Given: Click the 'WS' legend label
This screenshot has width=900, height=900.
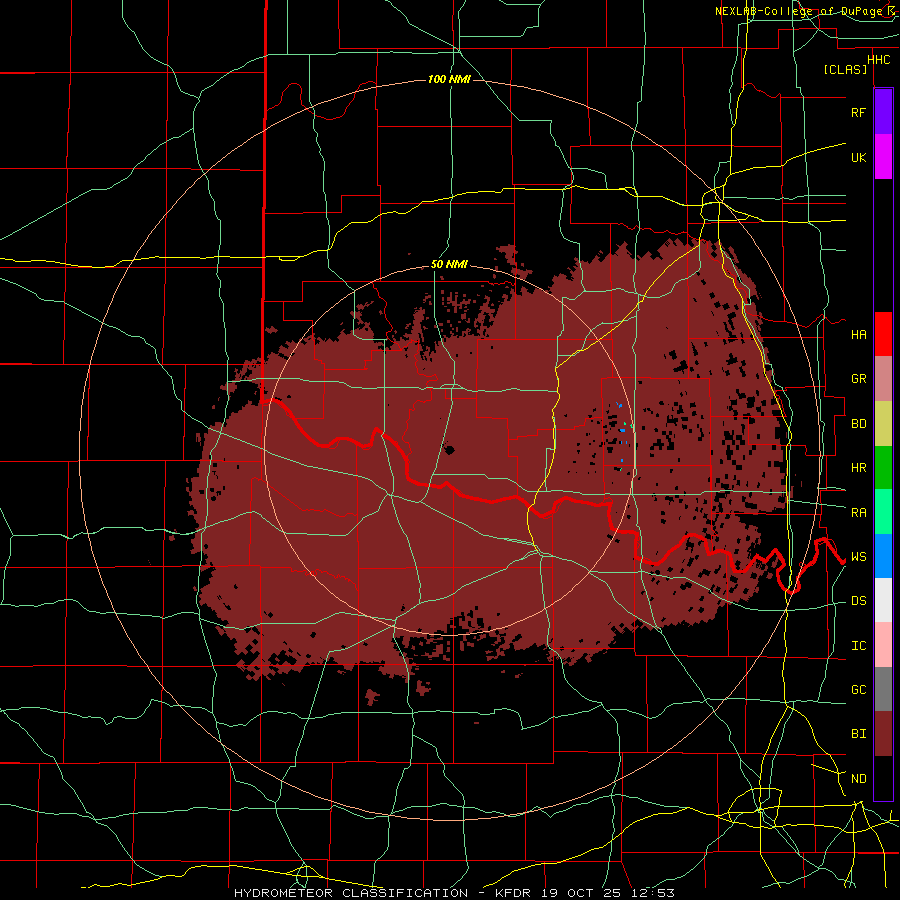Looking at the screenshot, I should (858, 557).
